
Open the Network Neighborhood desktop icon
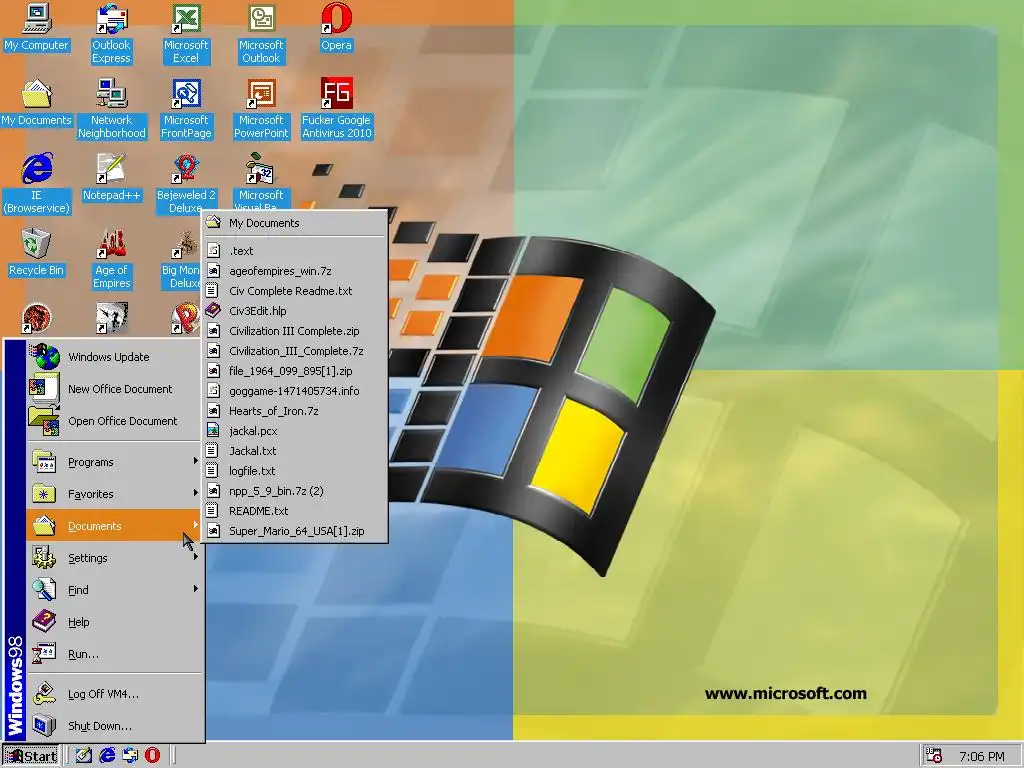point(112,108)
